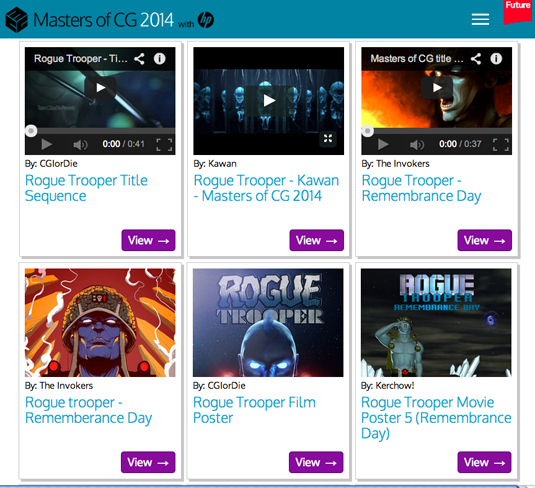The width and height of the screenshot is (535, 488).
Task: Show info for Masters of CG title video
Action: 496,59
